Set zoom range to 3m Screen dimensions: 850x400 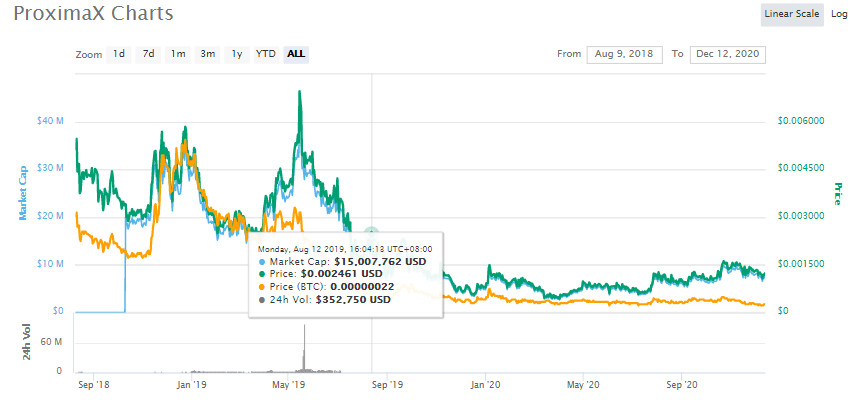(x=208, y=54)
